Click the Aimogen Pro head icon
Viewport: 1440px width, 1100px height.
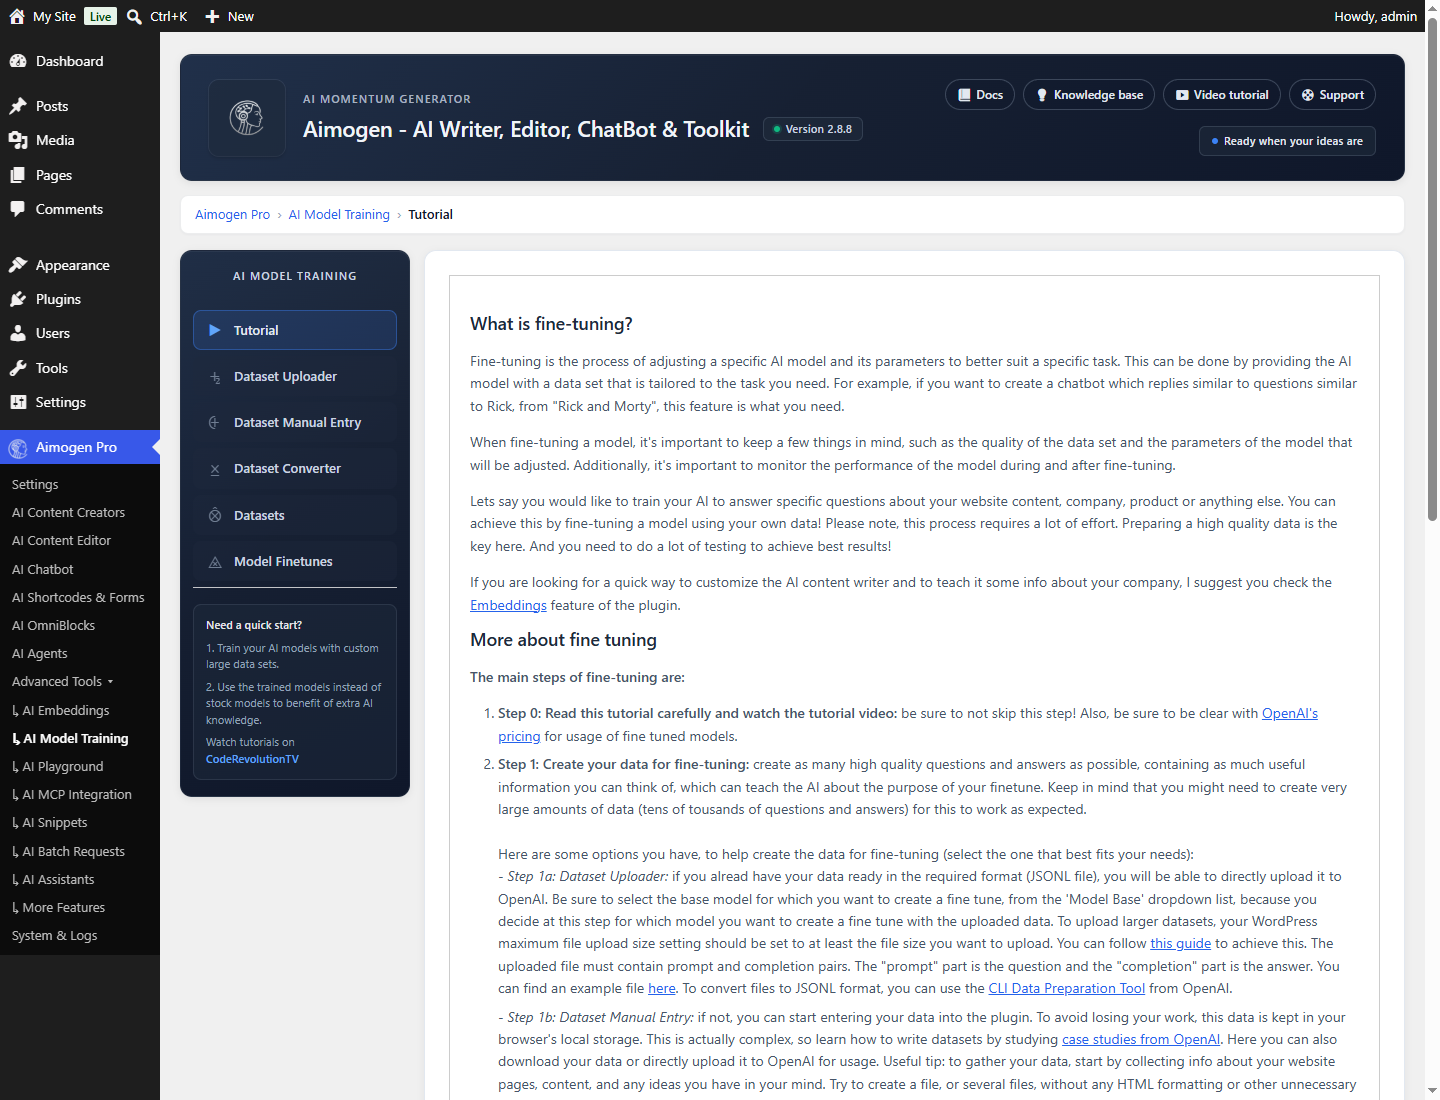(18, 448)
